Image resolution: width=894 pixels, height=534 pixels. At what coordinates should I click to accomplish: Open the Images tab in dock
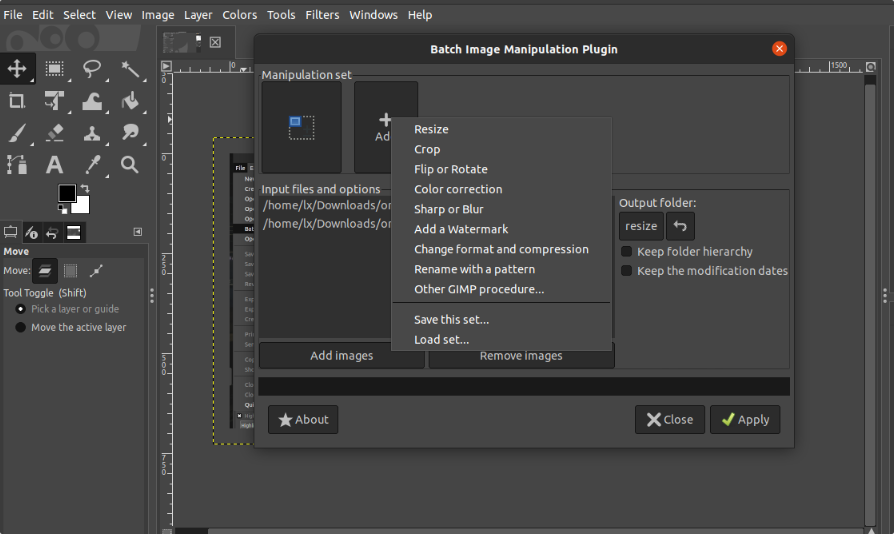[74, 232]
